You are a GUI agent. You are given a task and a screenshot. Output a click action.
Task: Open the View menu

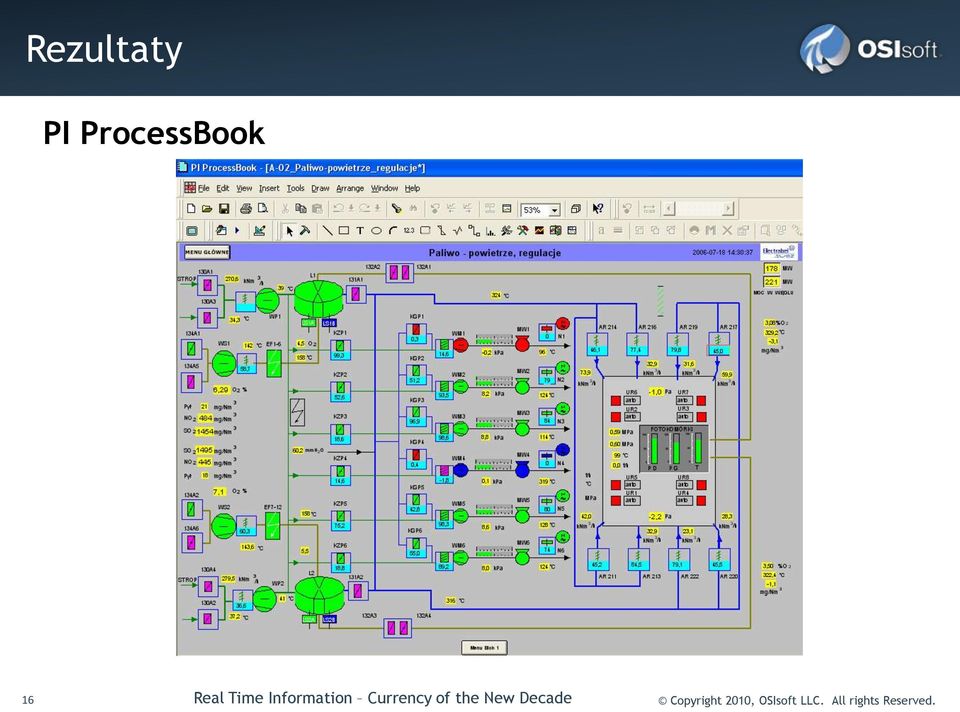click(x=244, y=189)
